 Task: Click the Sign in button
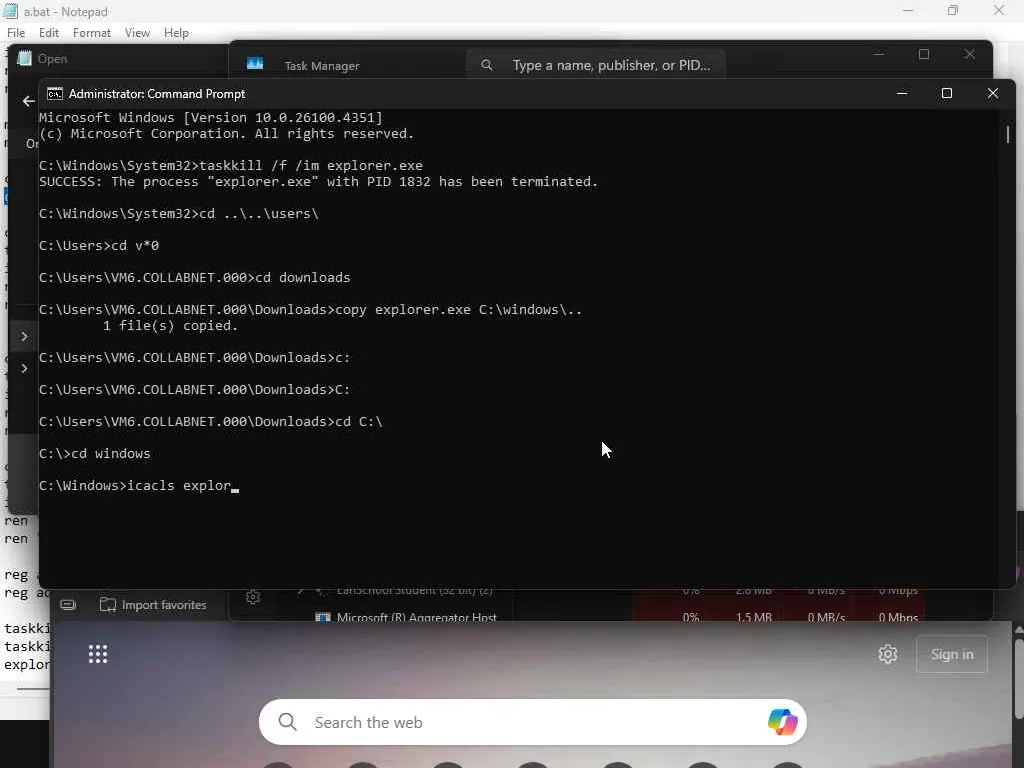pos(952,654)
